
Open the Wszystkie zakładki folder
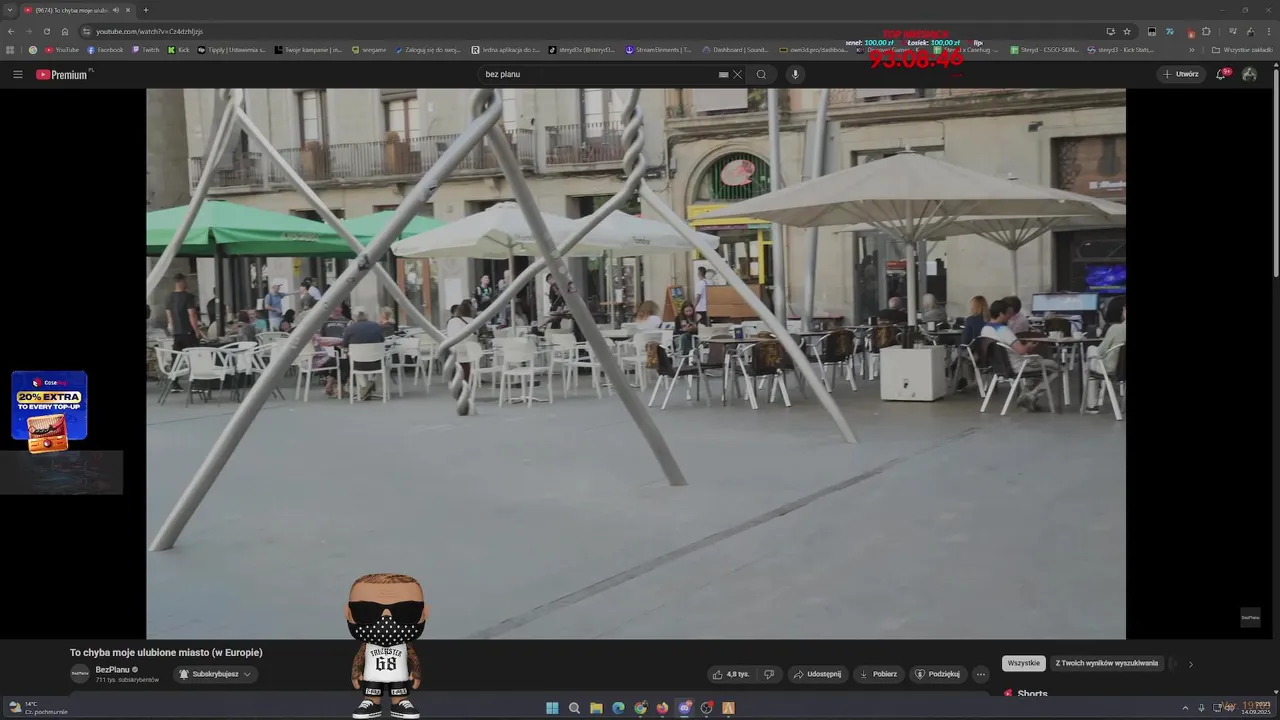click(x=1242, y=49)
